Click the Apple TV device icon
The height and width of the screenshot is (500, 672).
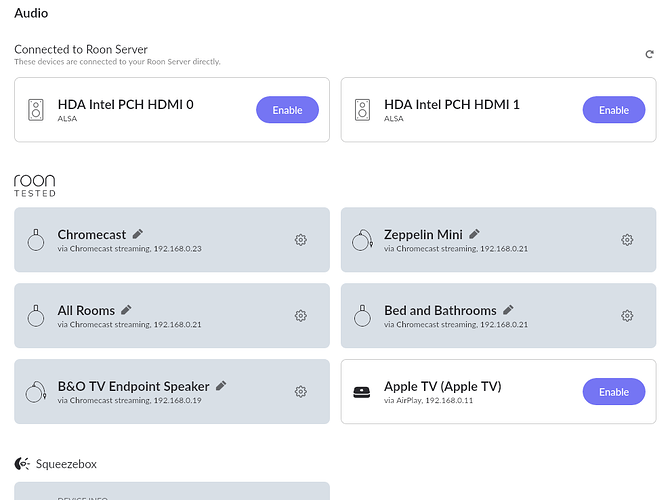[363, 392]
